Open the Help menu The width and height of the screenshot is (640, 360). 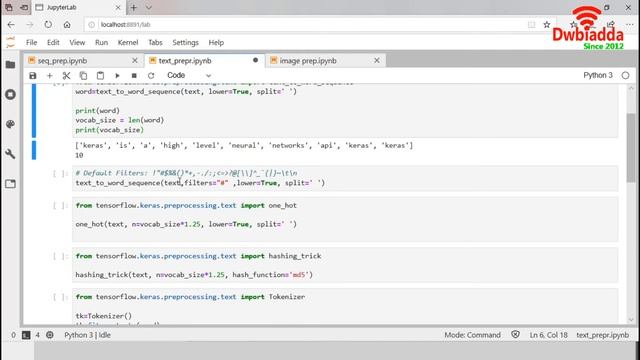click(216, 42)
